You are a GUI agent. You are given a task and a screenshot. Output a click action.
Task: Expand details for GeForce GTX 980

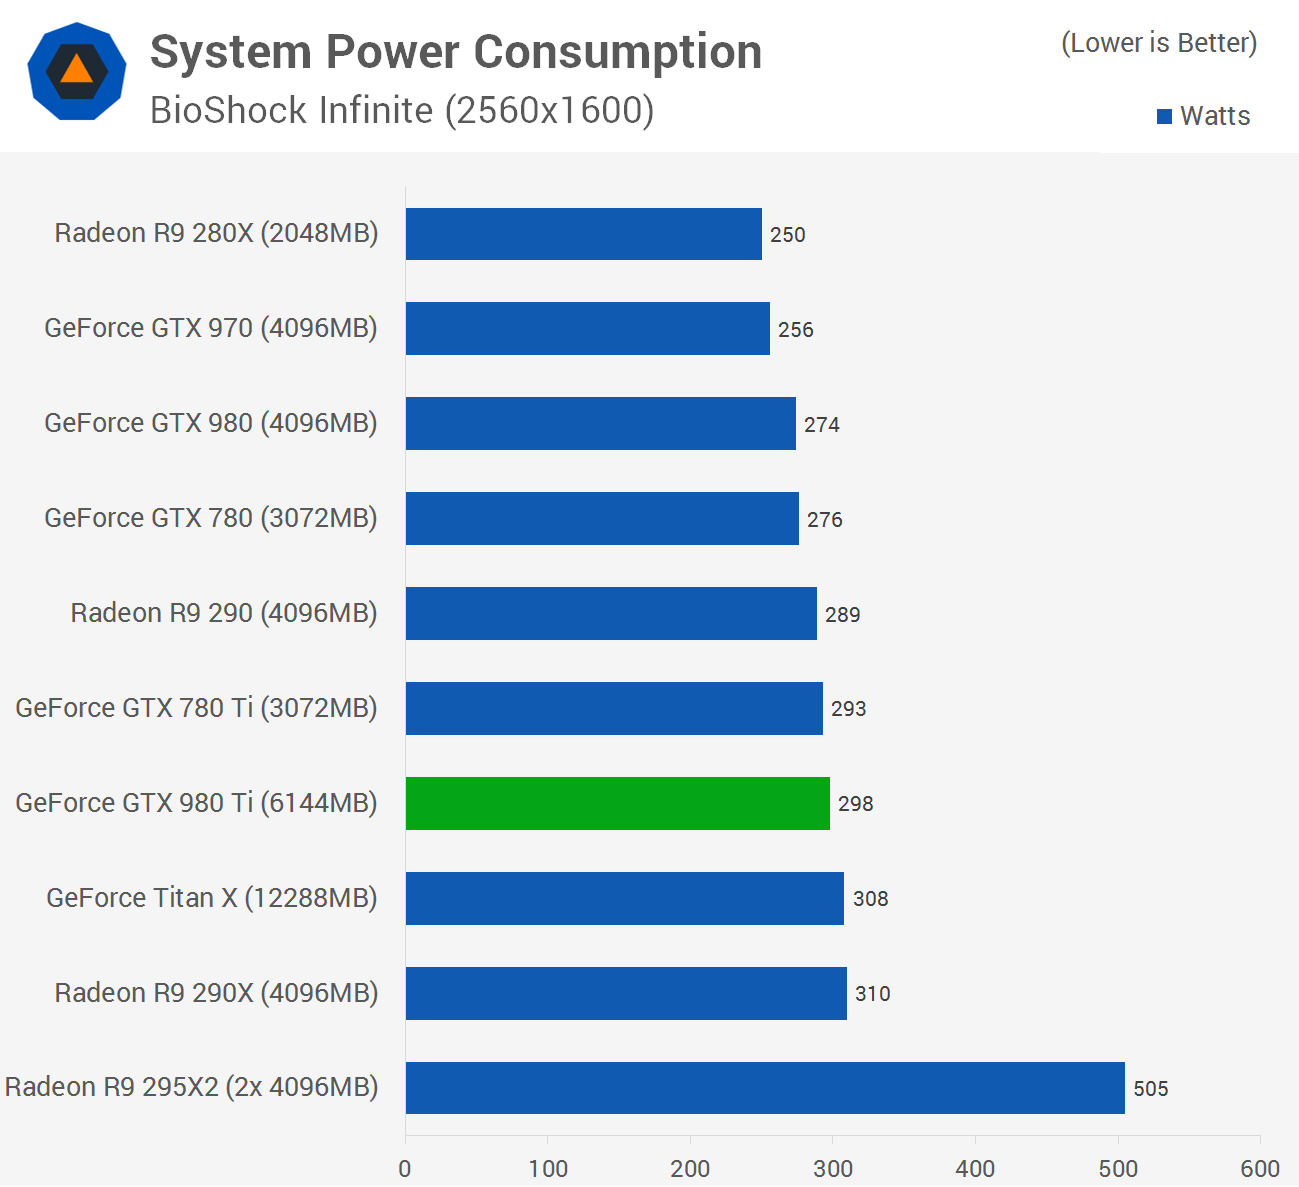coord(600,423)
